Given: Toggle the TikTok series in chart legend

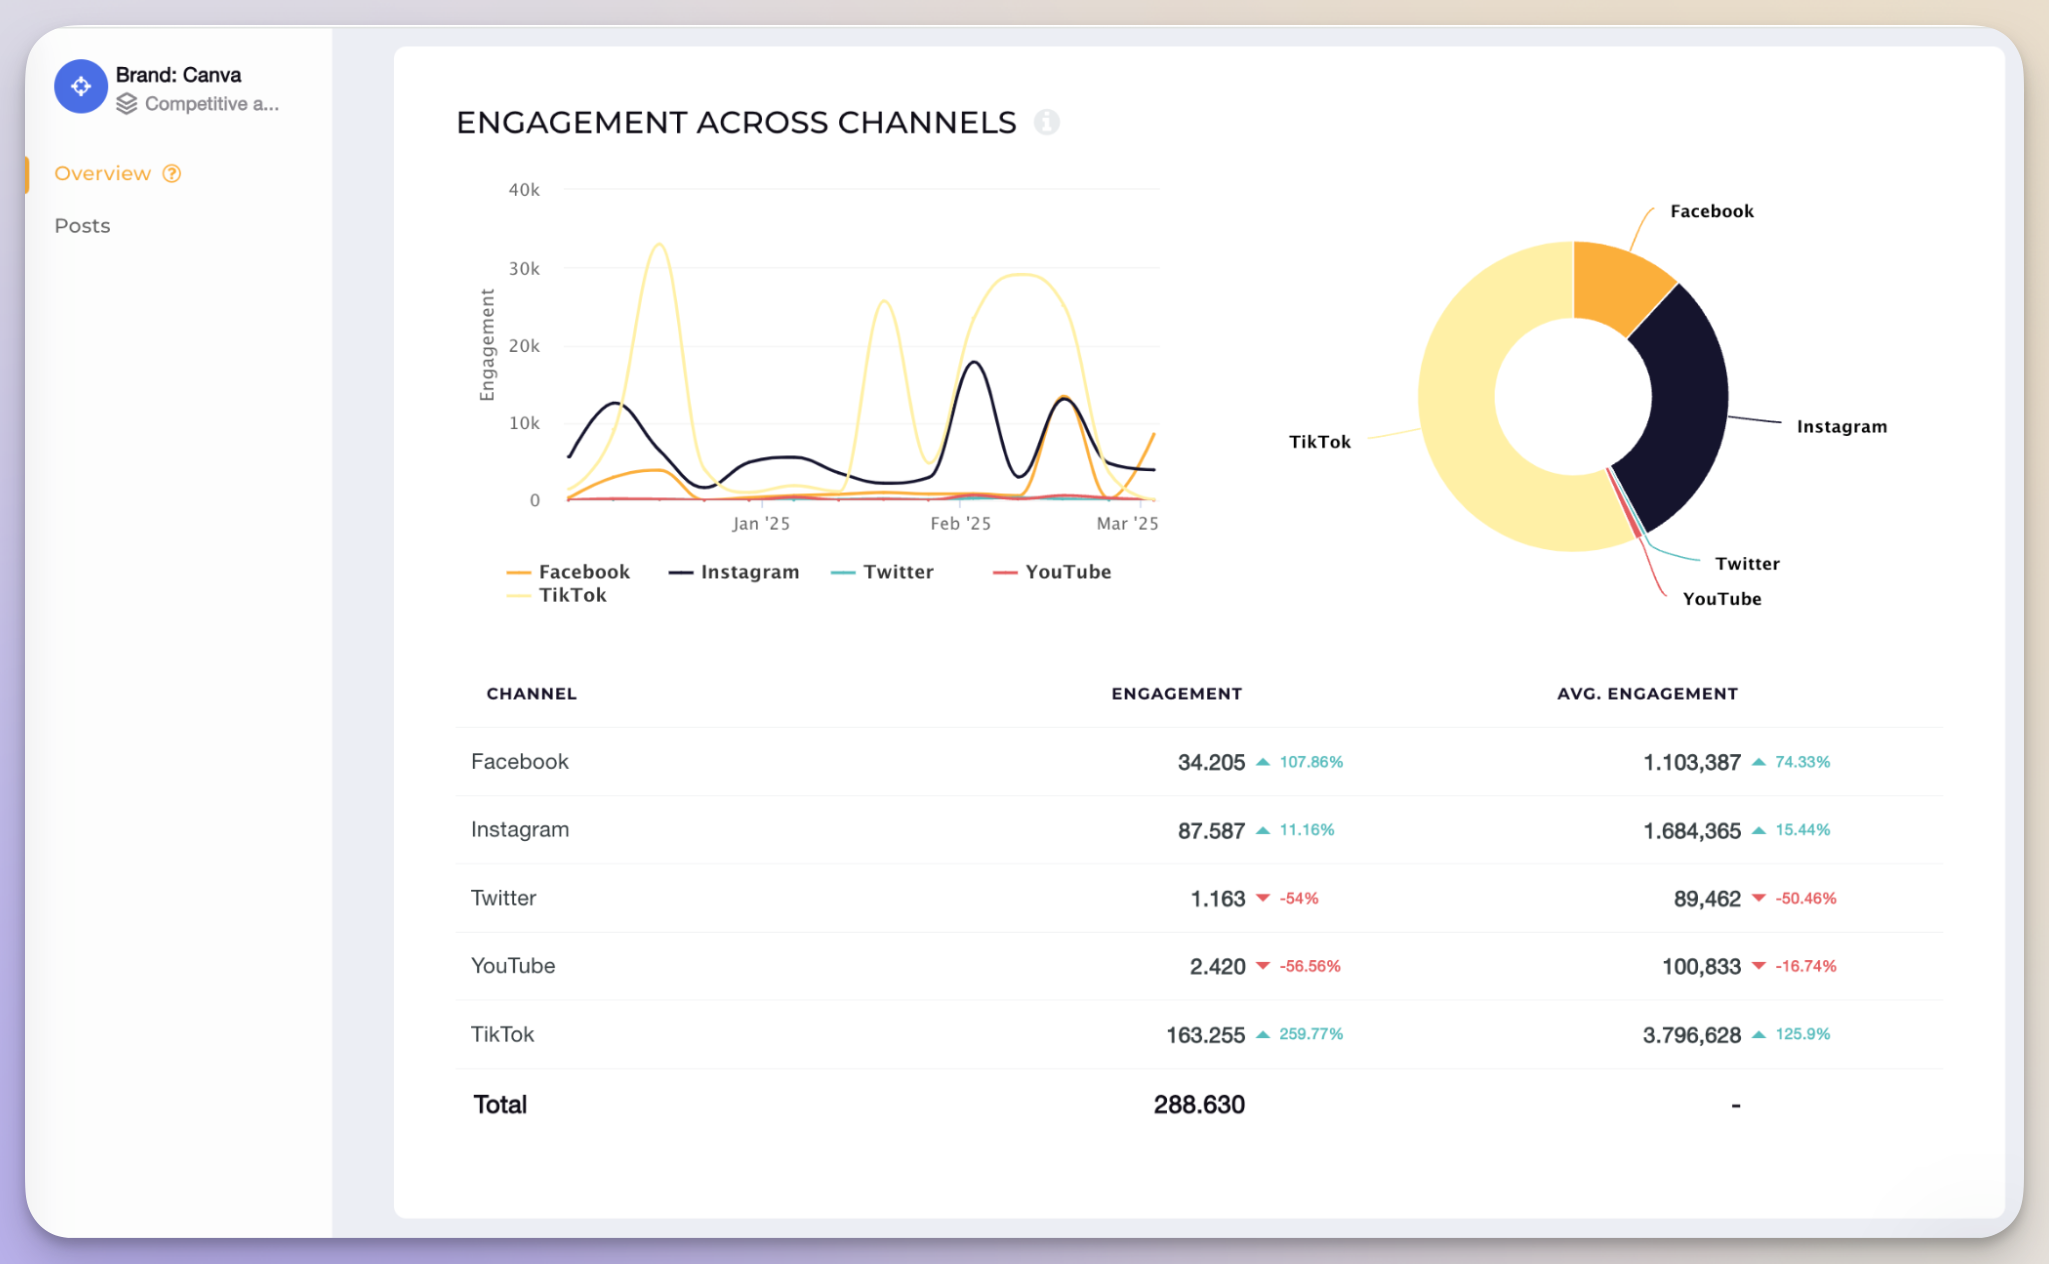Looking at the screenshot, I should click(557, 595).
